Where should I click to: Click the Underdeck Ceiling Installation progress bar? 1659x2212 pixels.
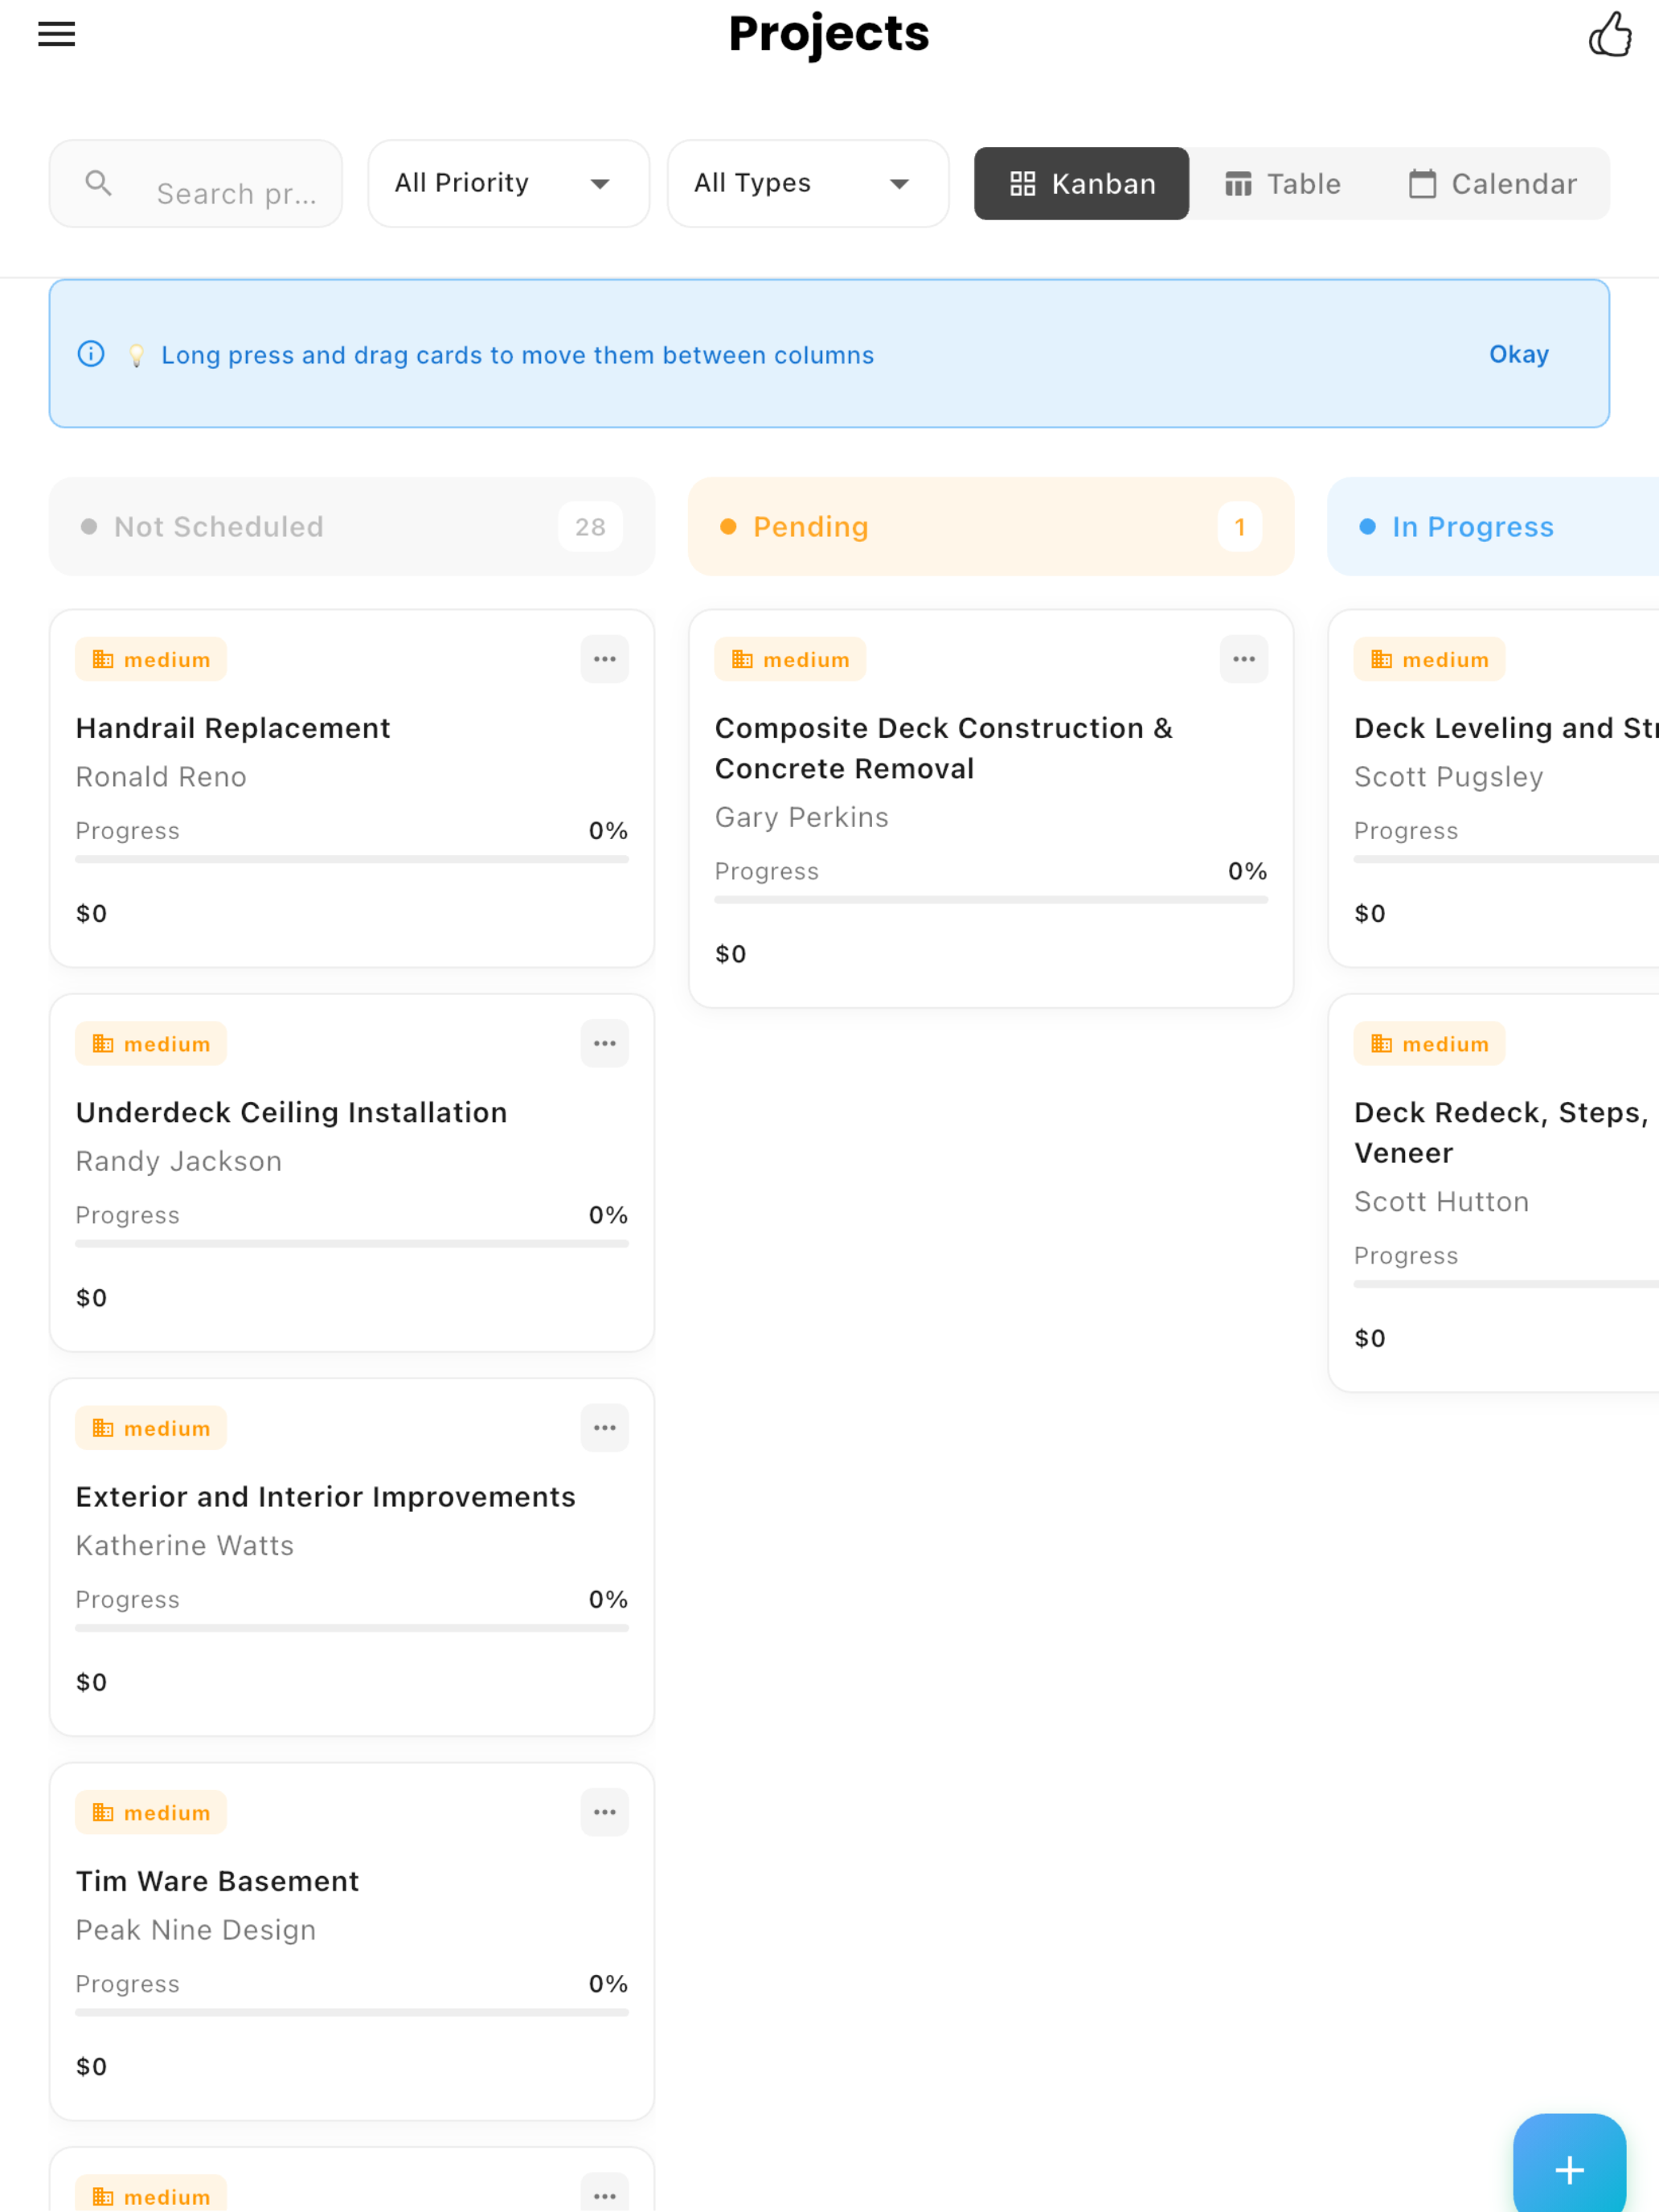coord(352,1244)
